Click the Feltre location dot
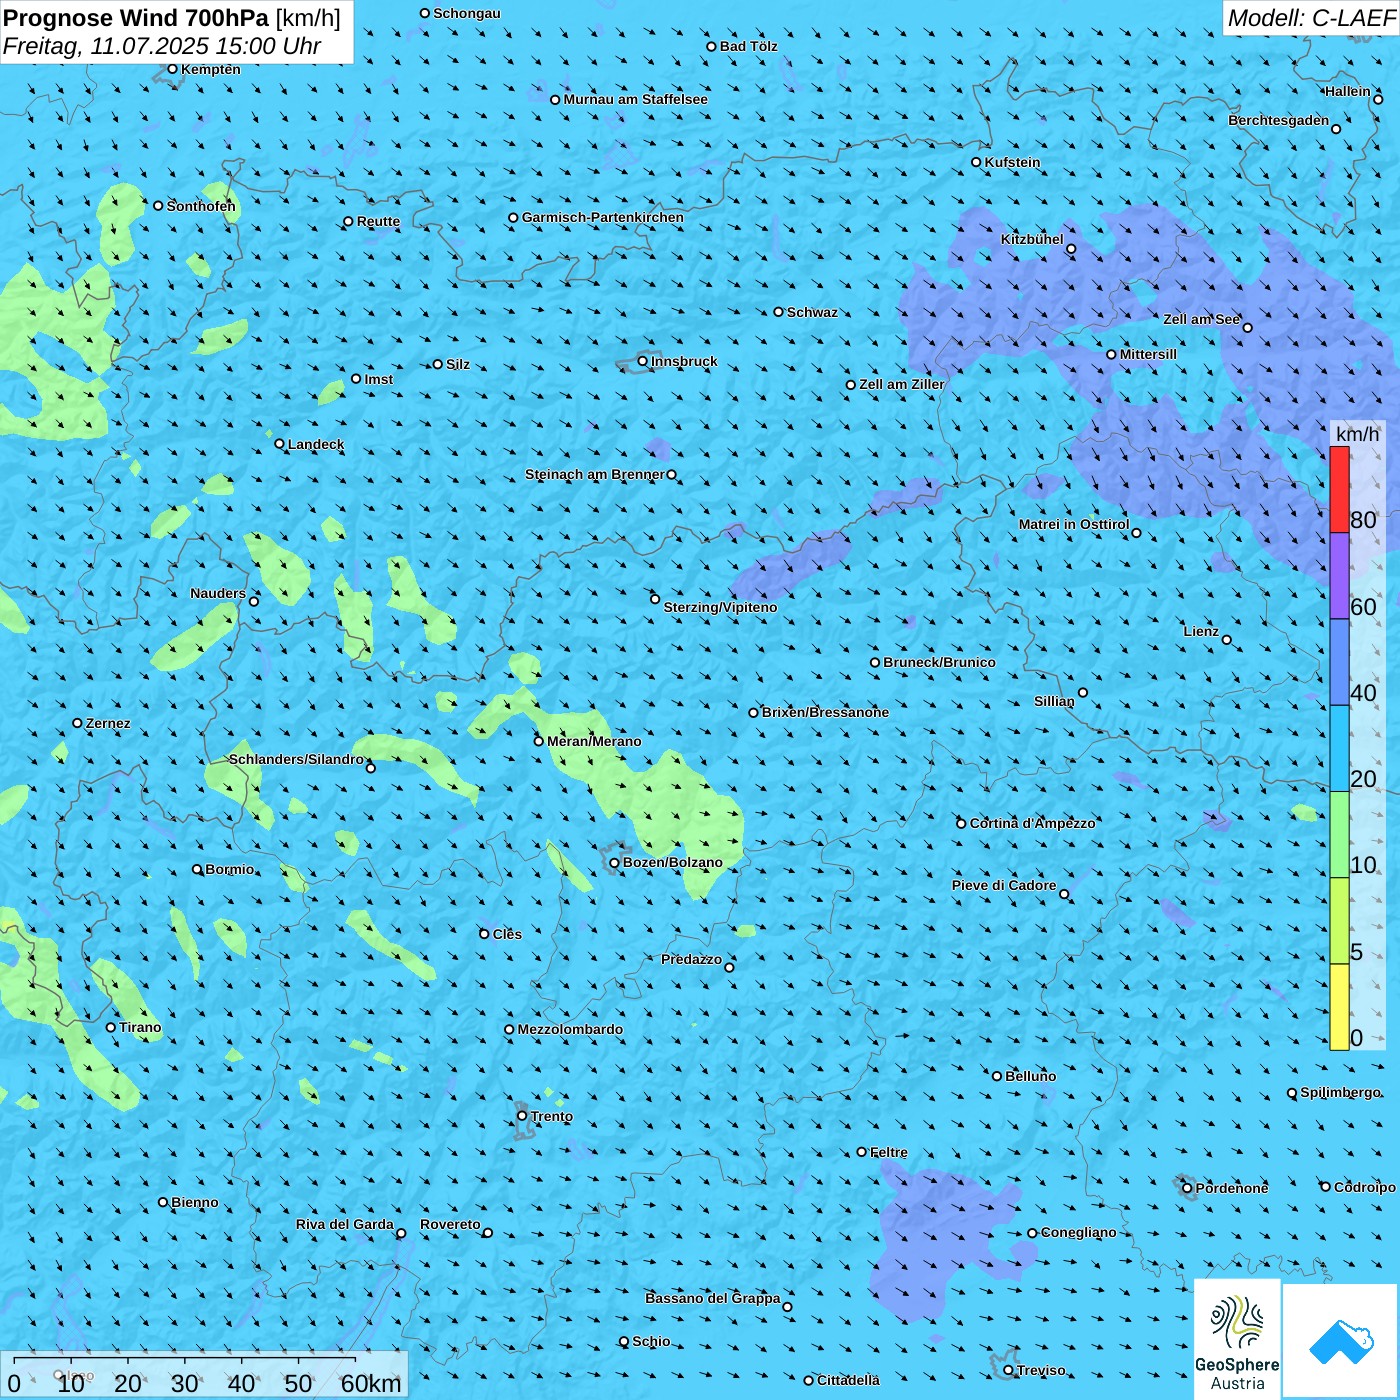 (x=862, y=1152)
